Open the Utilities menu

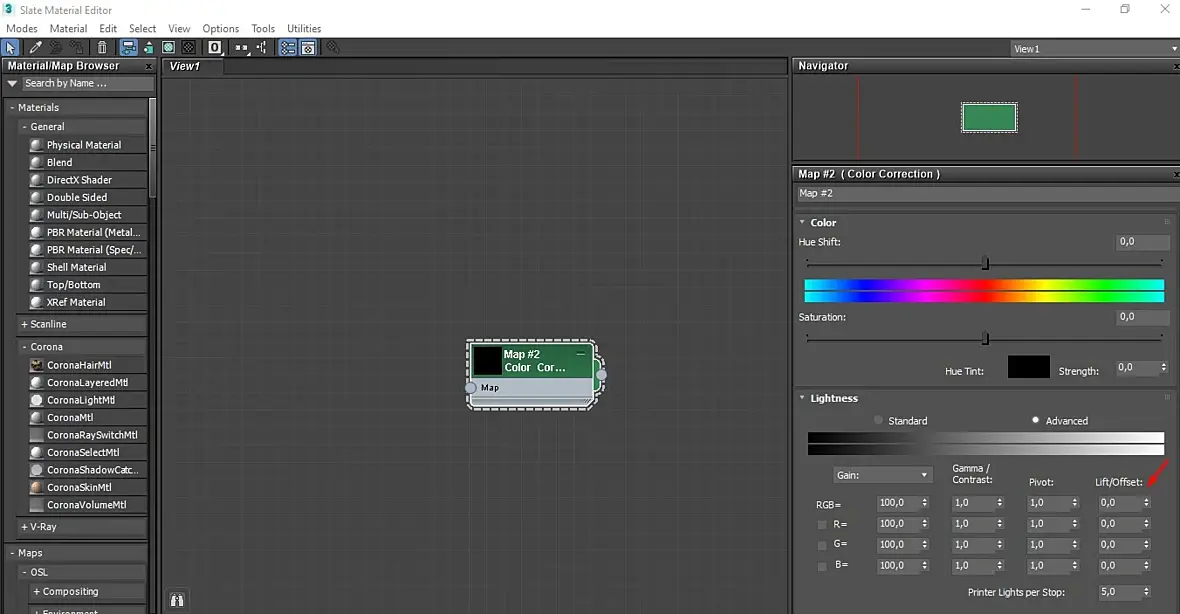click(x=304, y=28)
